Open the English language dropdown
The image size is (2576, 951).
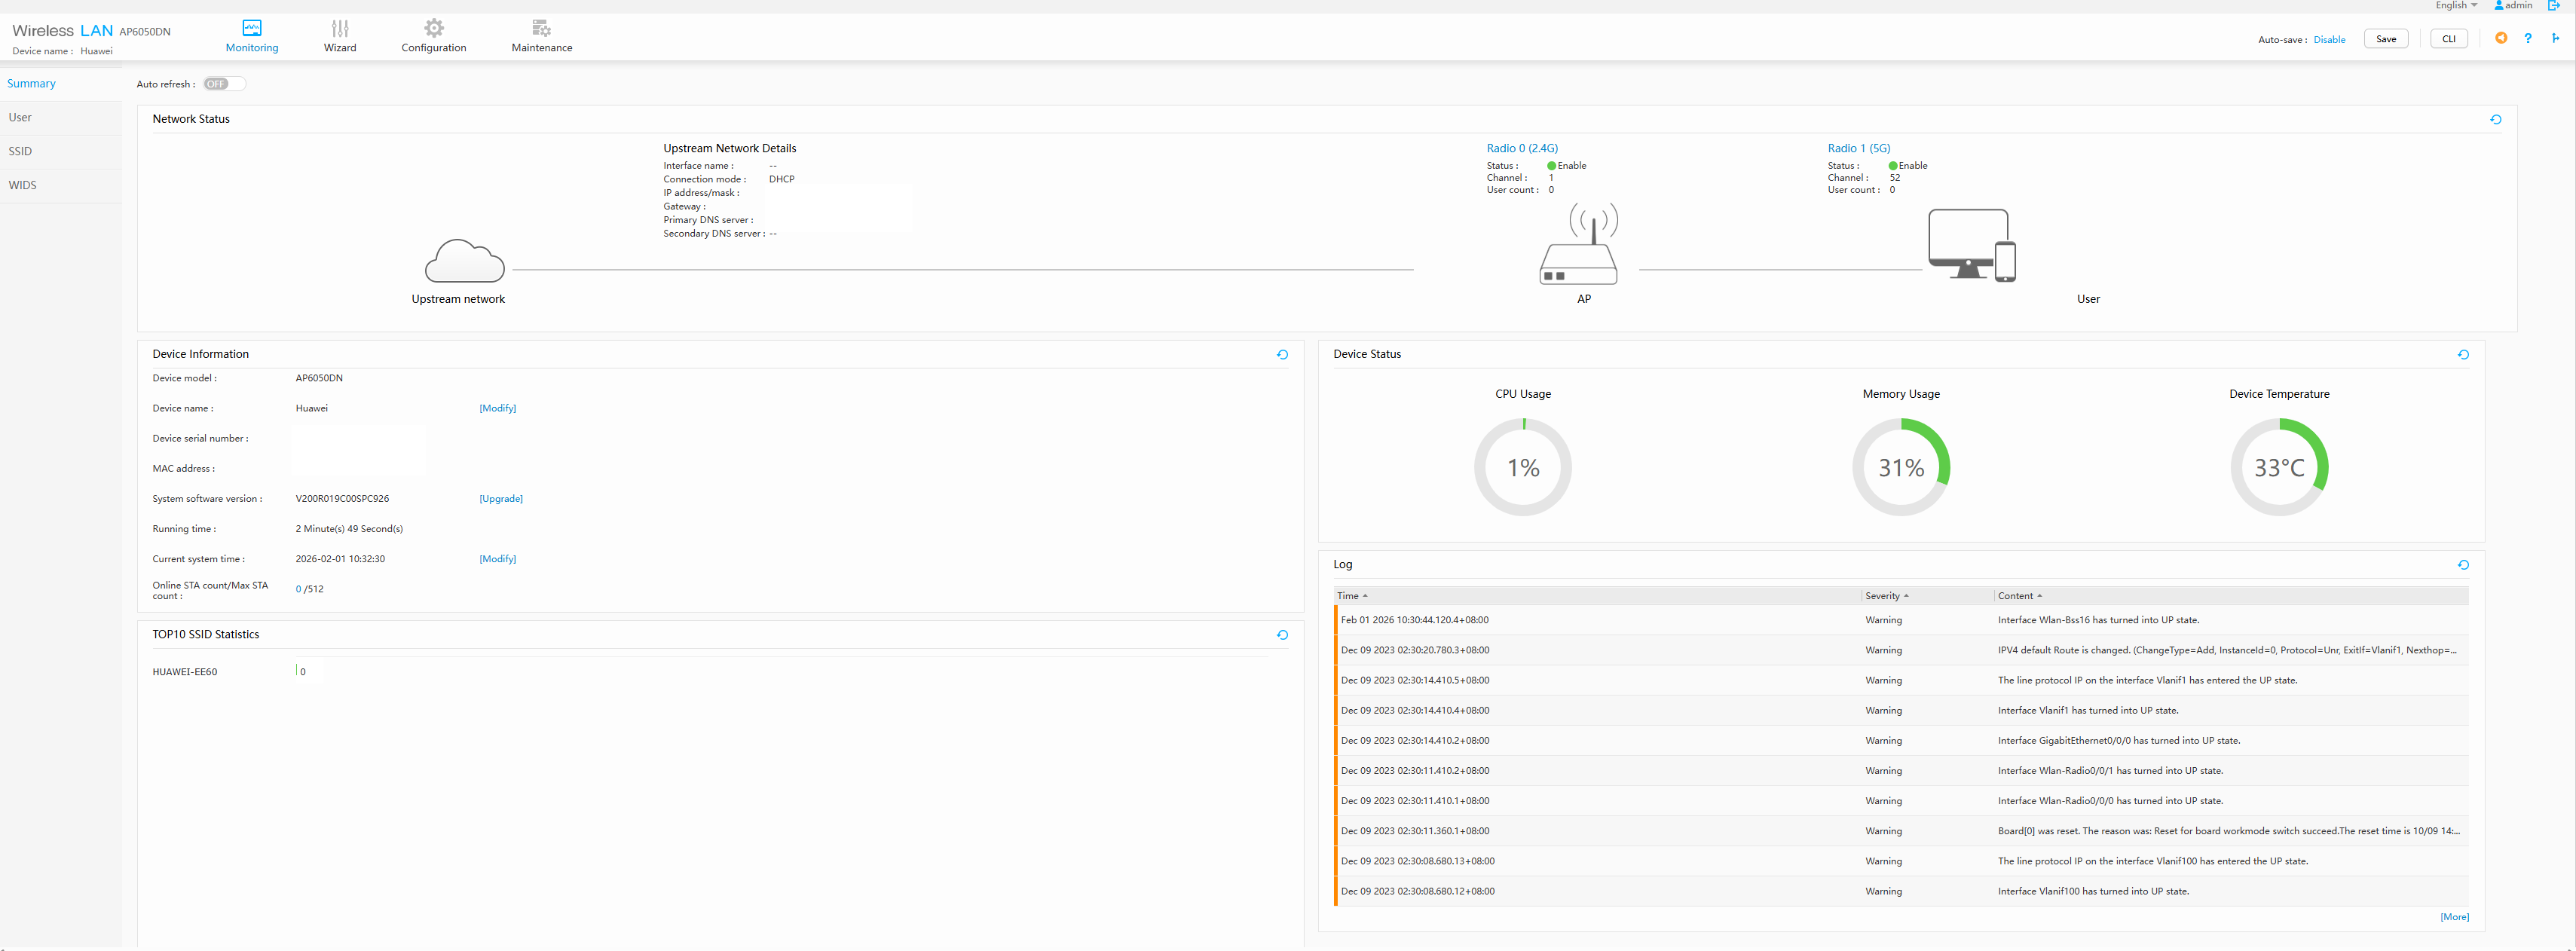coord(2456,6)
